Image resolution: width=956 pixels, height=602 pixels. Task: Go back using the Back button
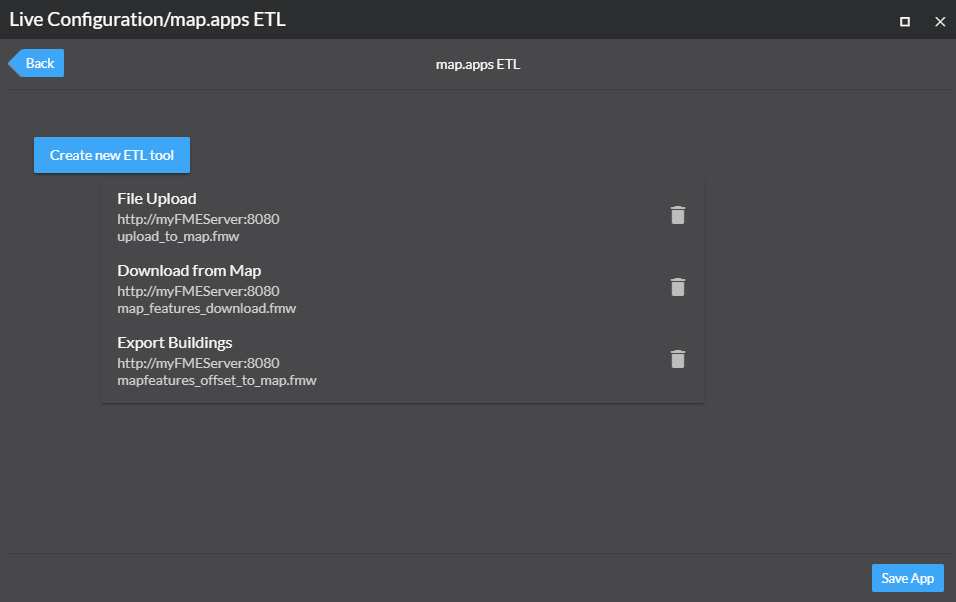(x=38, y=63)
